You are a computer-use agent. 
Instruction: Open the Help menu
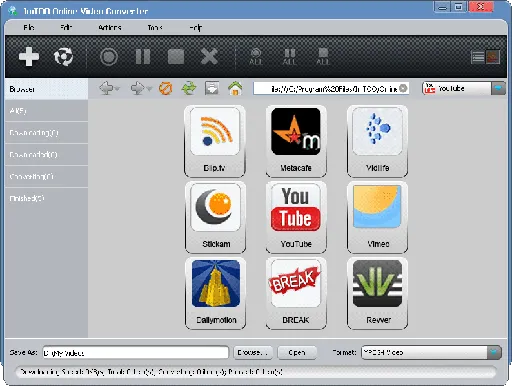[195, 27]
